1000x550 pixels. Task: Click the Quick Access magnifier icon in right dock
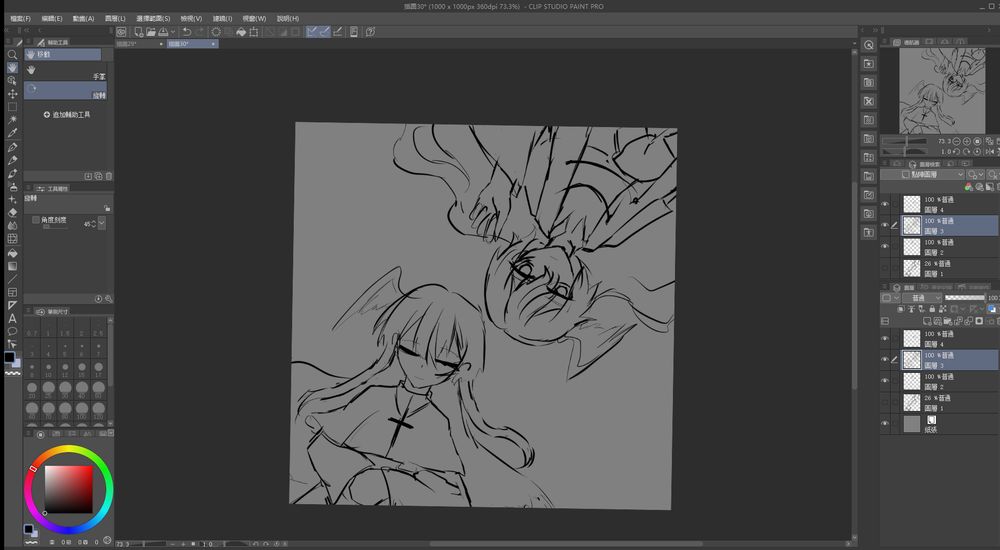coord(869,45)
